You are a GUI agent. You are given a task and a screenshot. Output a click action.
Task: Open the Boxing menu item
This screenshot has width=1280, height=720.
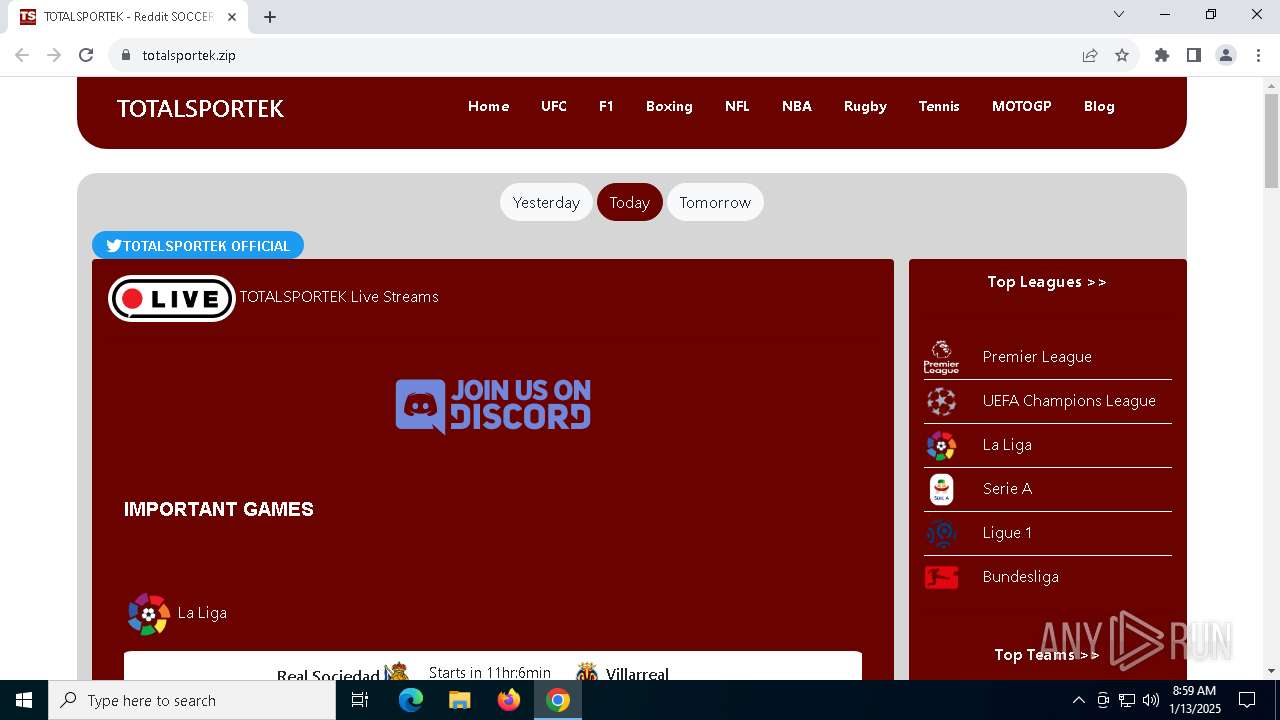(x=669, y=106)
